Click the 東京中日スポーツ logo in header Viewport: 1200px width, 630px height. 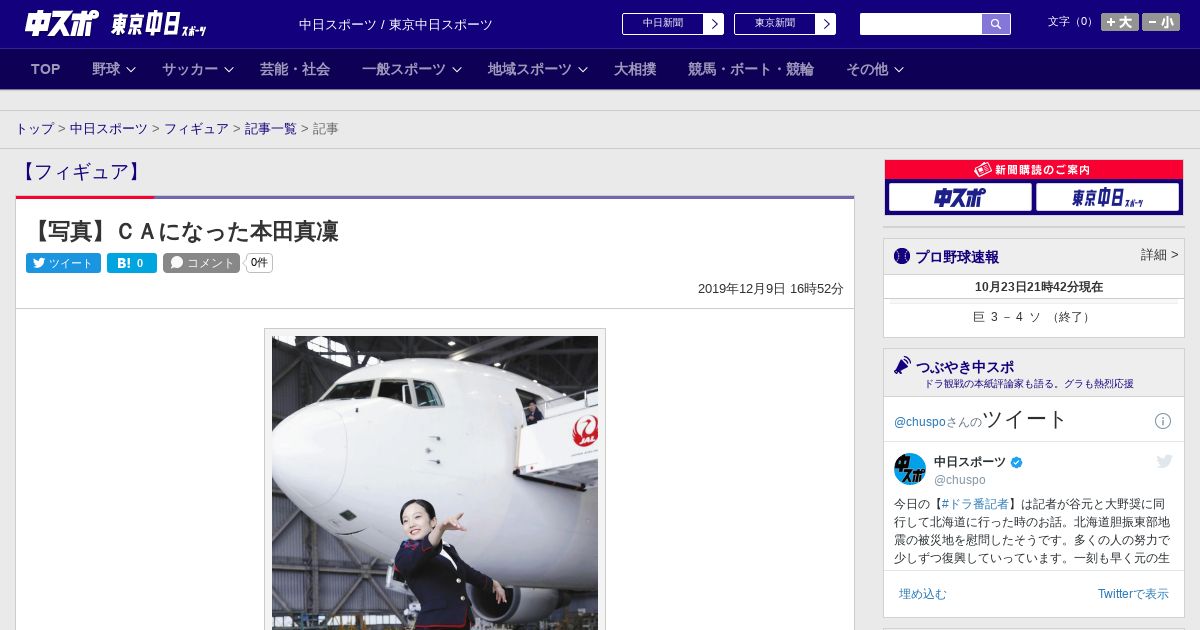(x=158, y=24)
